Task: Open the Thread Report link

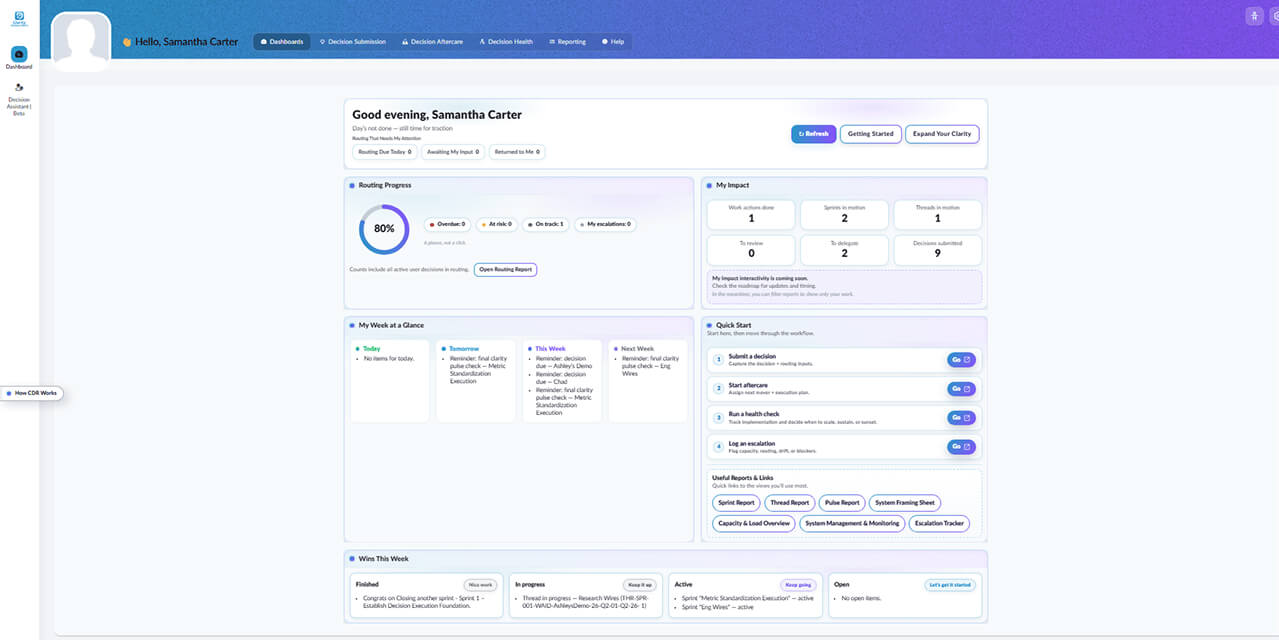Action: pyautogui.click(x=790, y=503)
